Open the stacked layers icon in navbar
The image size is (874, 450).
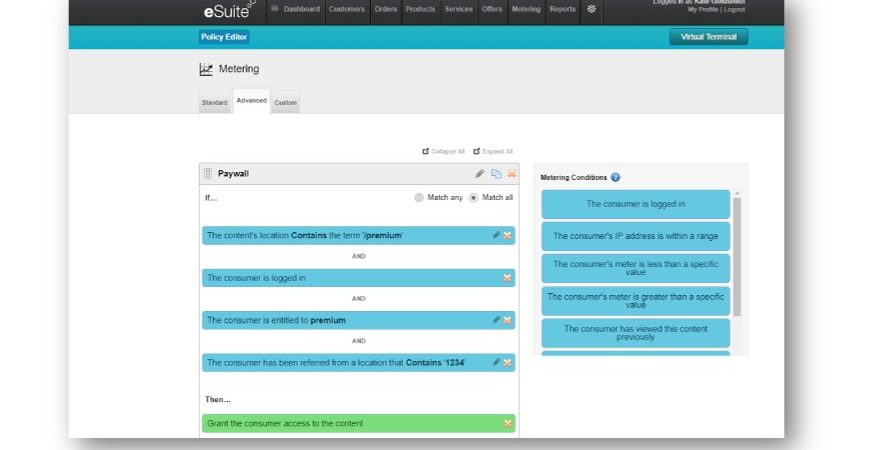pyautogui.click(x=591, y=9)
